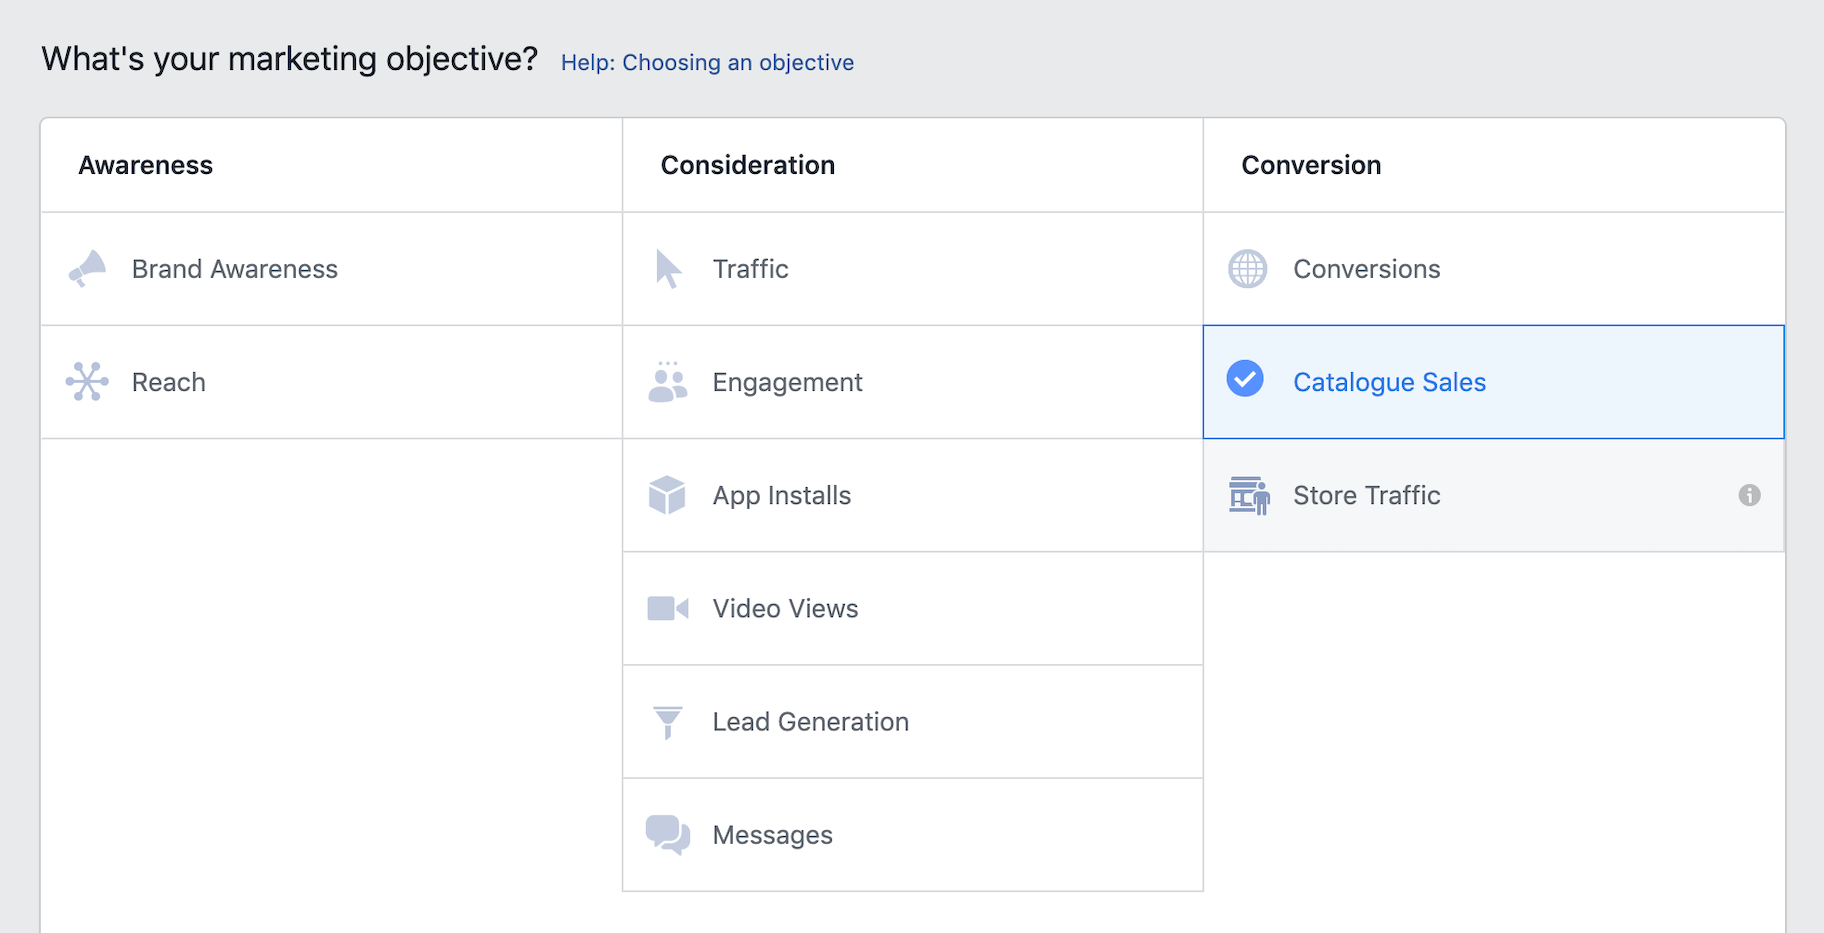
Task: Select the Brand Awareness objective label
Action: click(234, 269)
